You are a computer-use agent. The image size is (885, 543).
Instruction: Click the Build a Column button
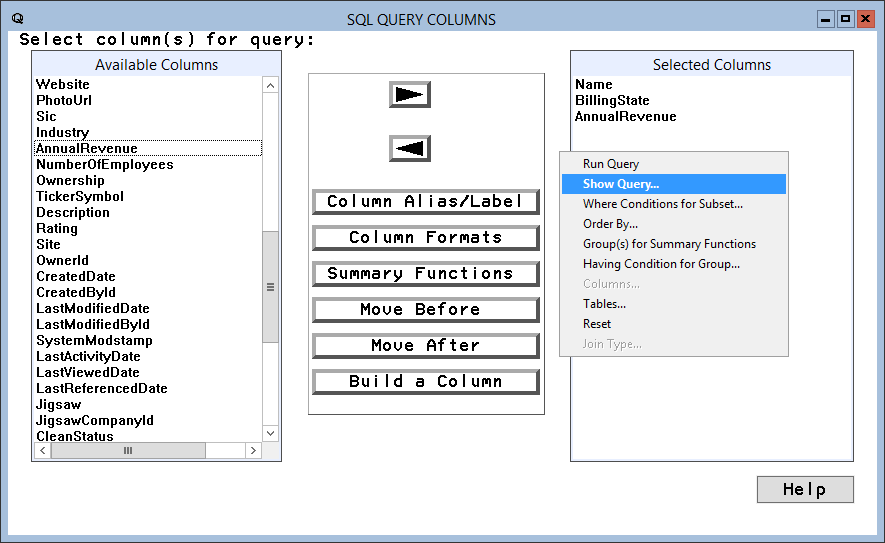(x=425, y=382)
